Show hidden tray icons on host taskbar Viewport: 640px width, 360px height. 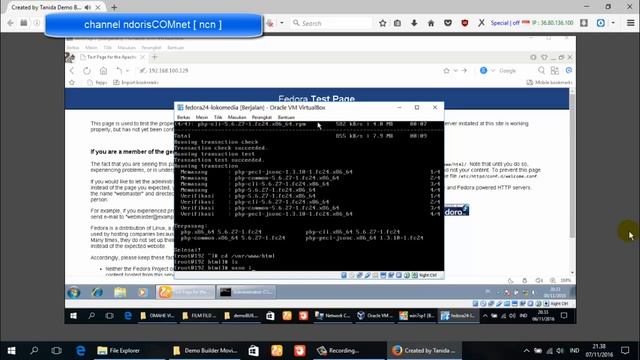[x=527, y=351]
